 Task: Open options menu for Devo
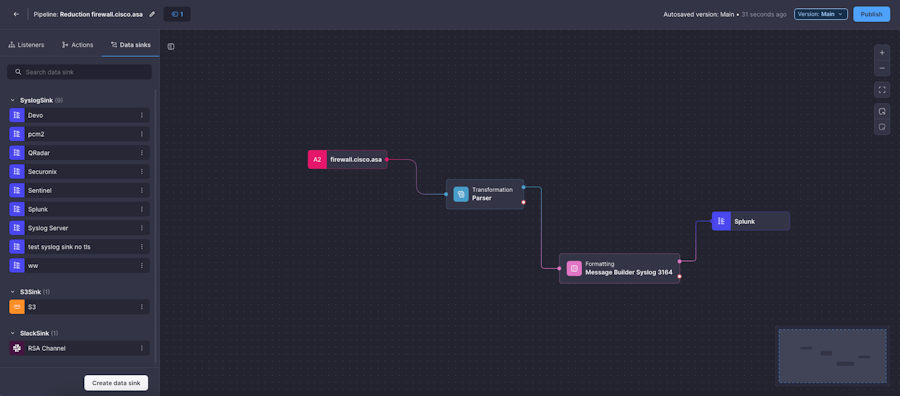[142, 115]
